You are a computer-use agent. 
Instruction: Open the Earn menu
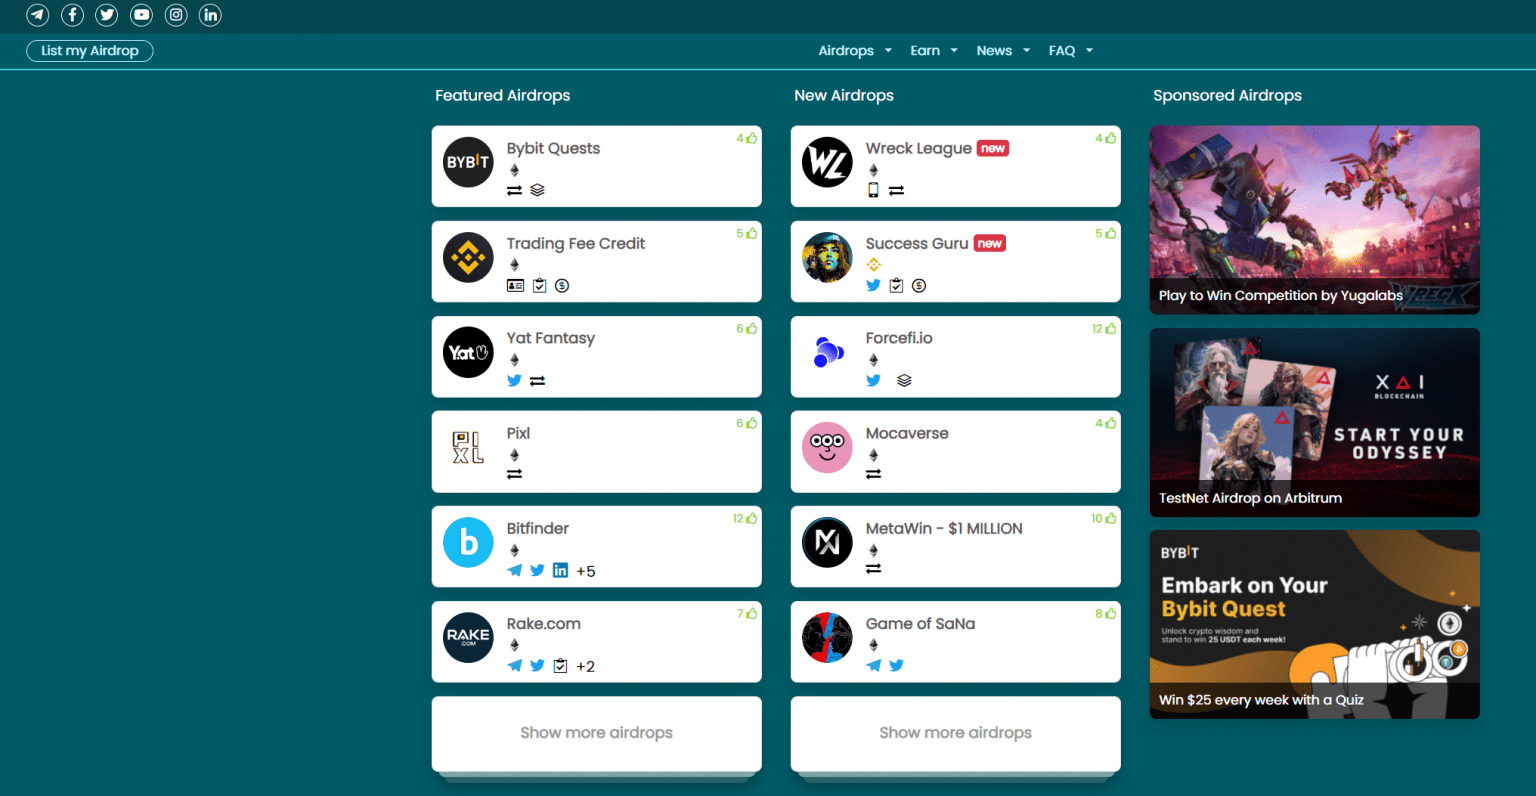tap(926, 50)
